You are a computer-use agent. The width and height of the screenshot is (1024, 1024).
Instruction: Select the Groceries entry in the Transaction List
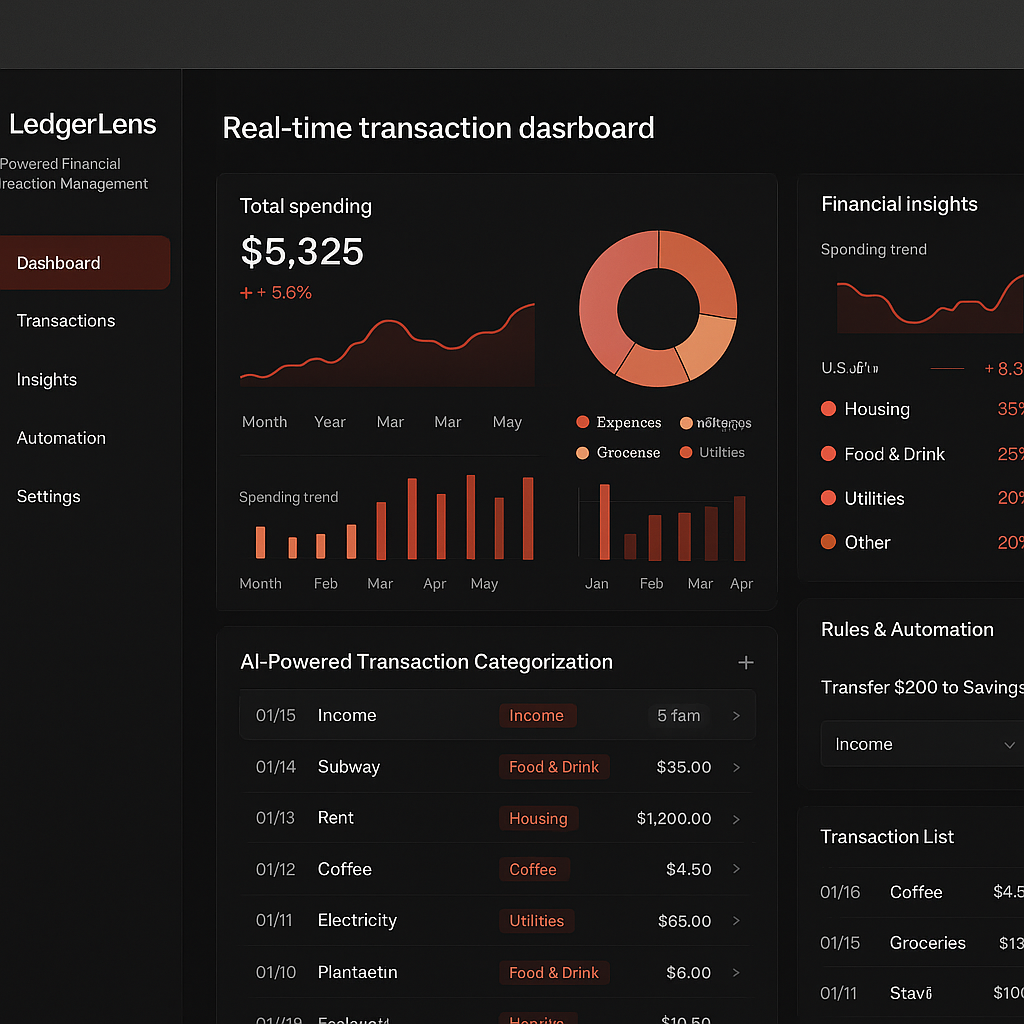(927, 943)
